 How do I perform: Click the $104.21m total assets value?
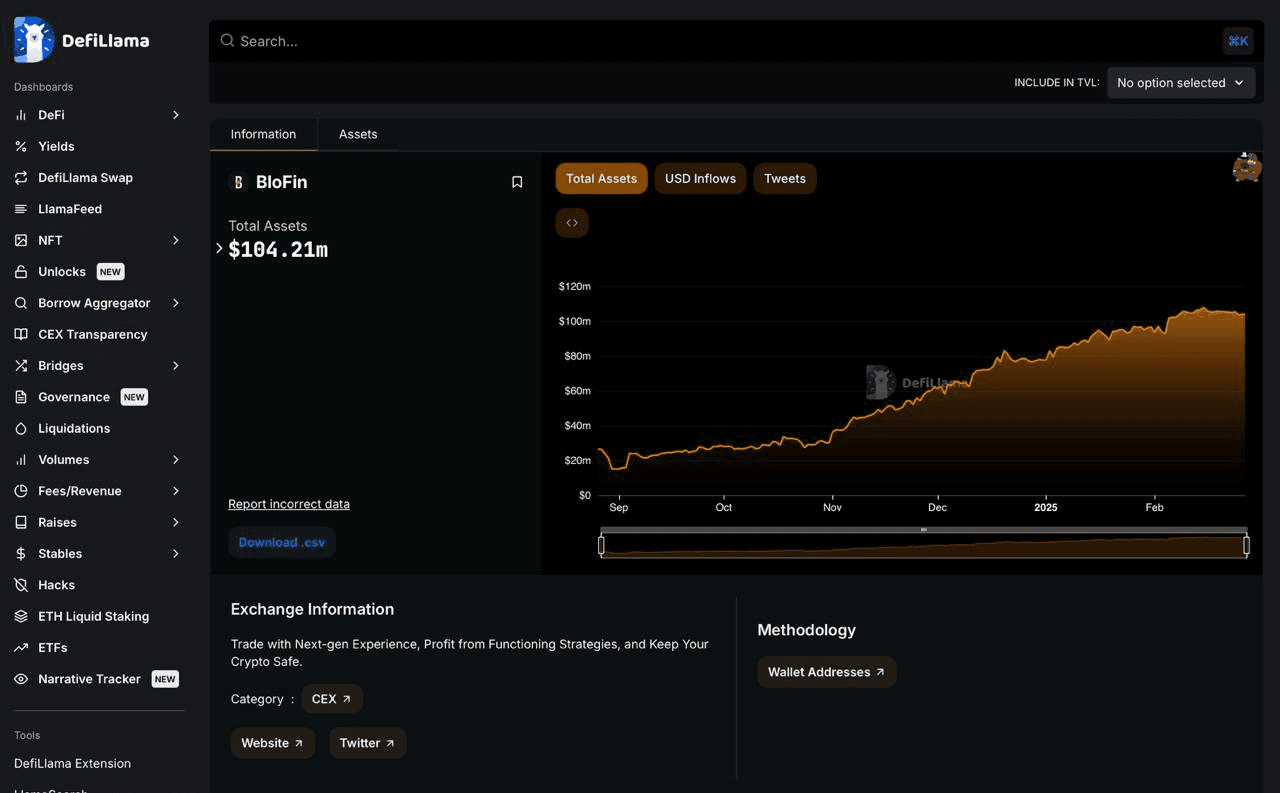(278, 250)
